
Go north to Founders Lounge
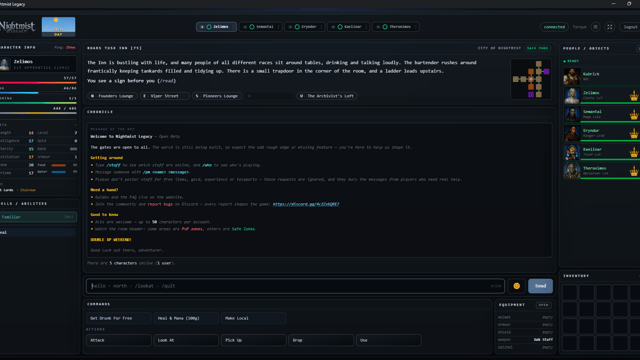point(112,96)
